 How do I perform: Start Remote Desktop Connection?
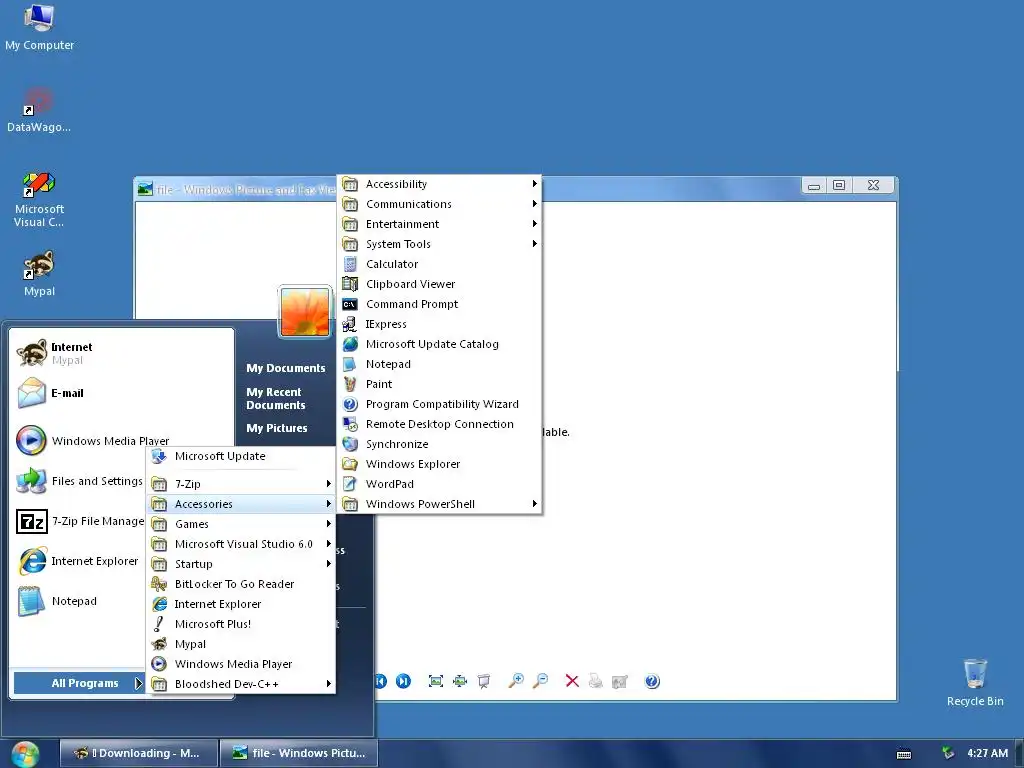click(x=440, y=424)
